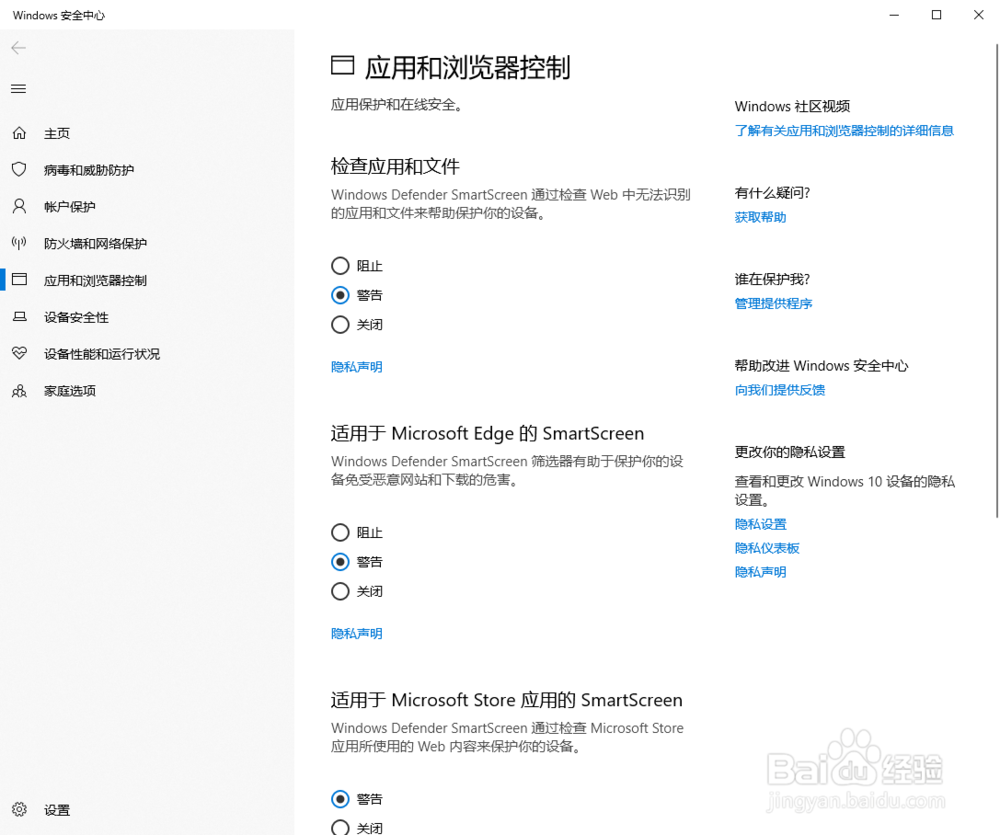The height and width of the screenshot is (835, 1000).
Task: Open 设置 at sidebar bottom
Action: click(57, 810)
